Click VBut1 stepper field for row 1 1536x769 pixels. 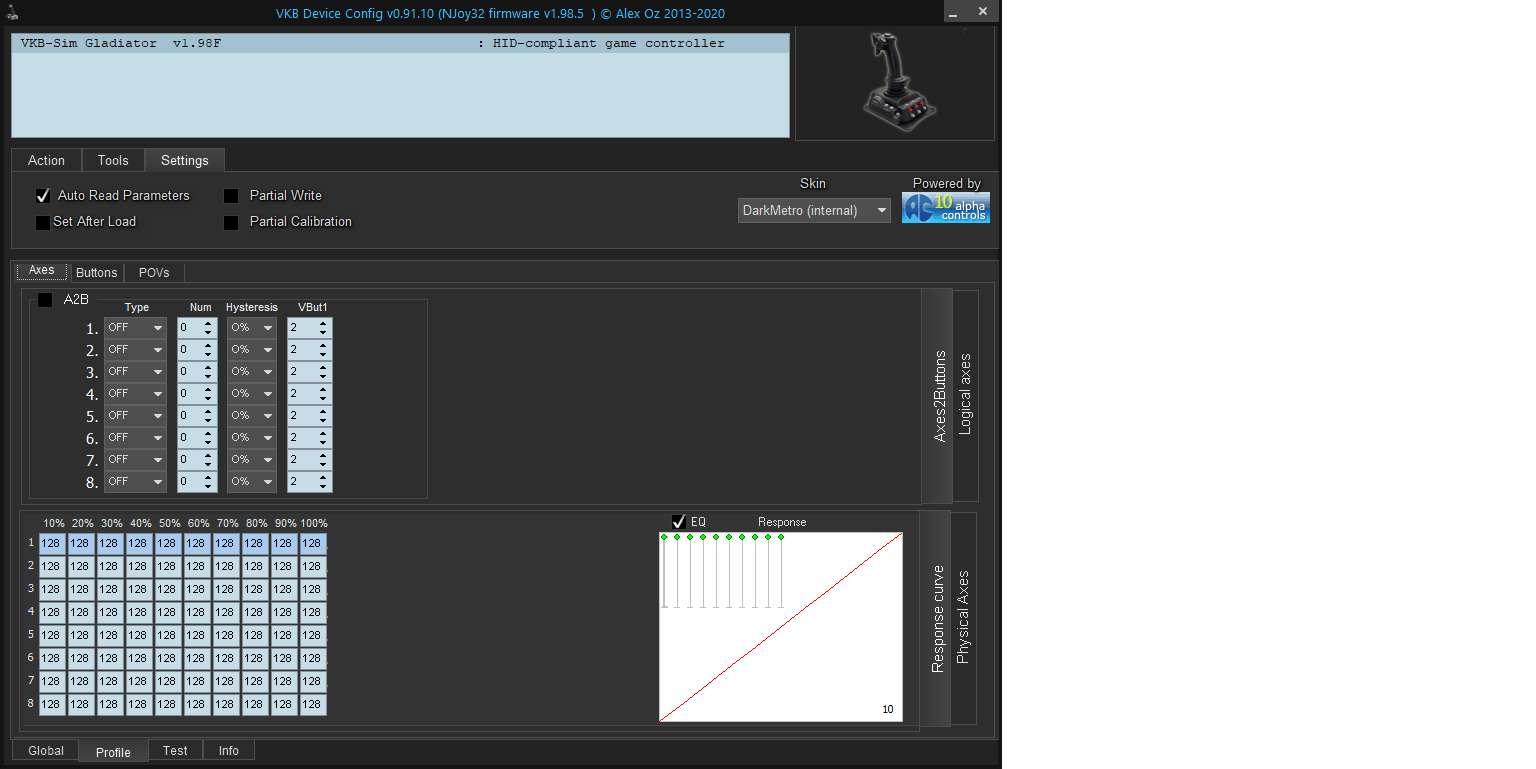click(x=309, y=328)
